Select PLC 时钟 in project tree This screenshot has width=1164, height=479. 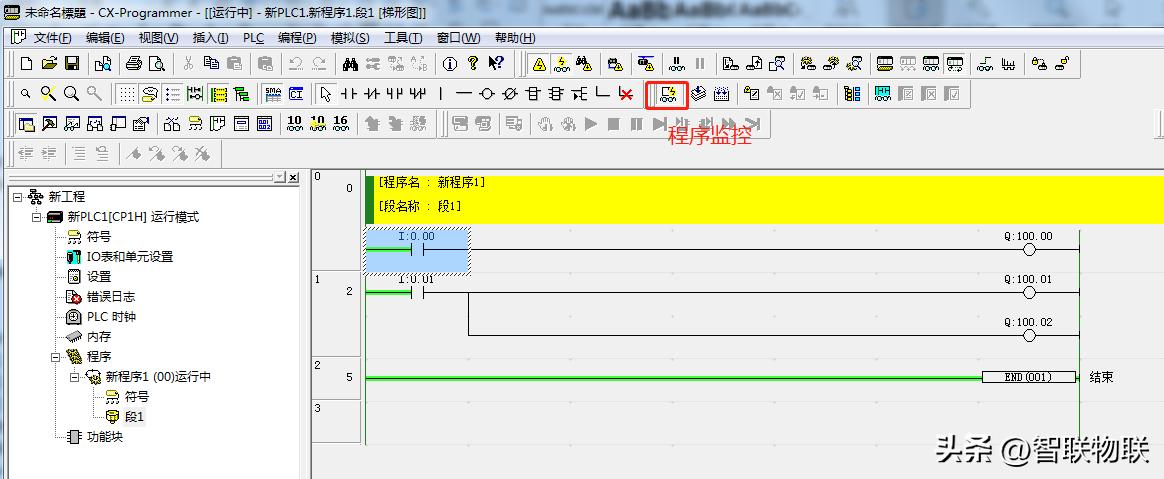click(111, 316)
